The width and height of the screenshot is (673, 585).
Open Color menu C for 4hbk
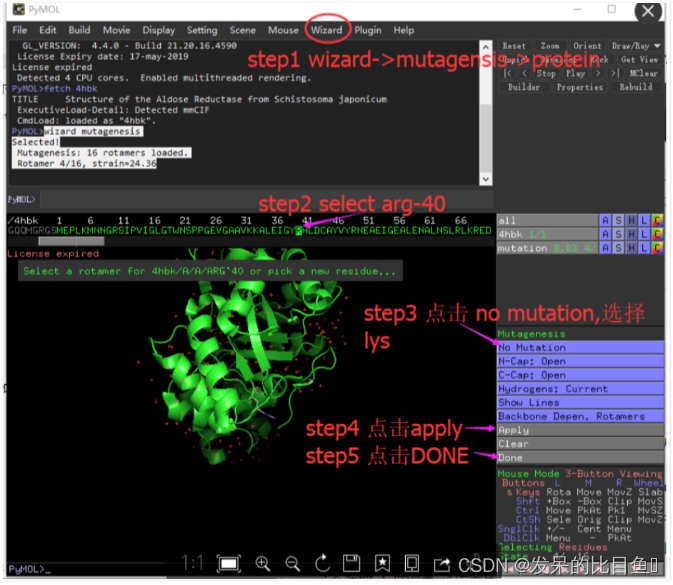tap(657, 234)
